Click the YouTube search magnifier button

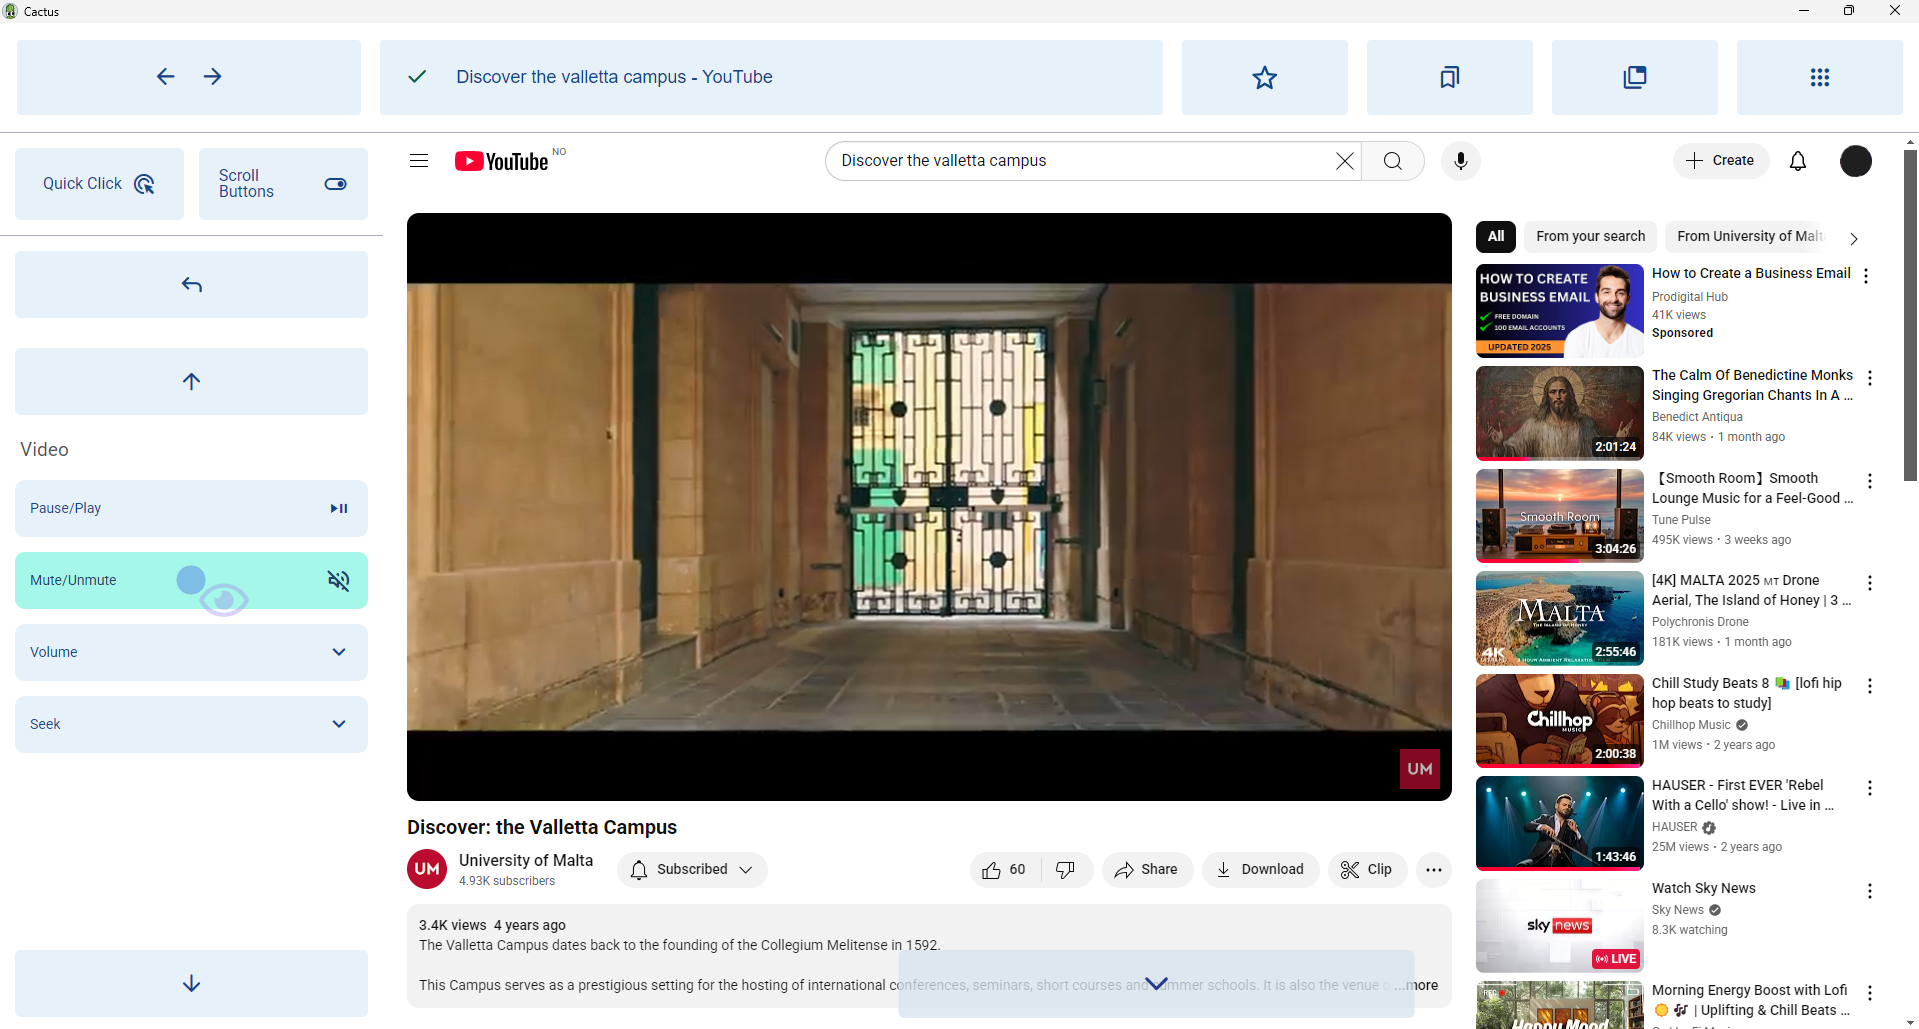click(x=1392, y=161)
